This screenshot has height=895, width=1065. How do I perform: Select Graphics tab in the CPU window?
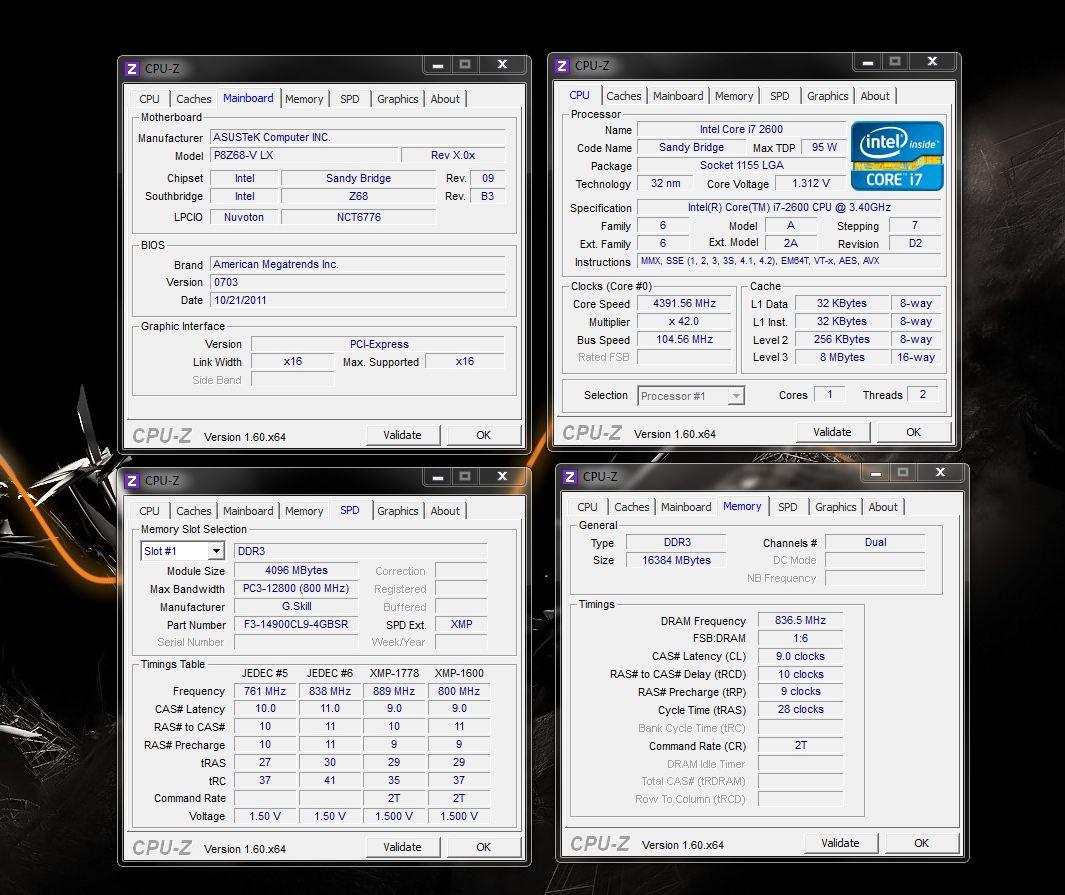[x=827, y=96]
